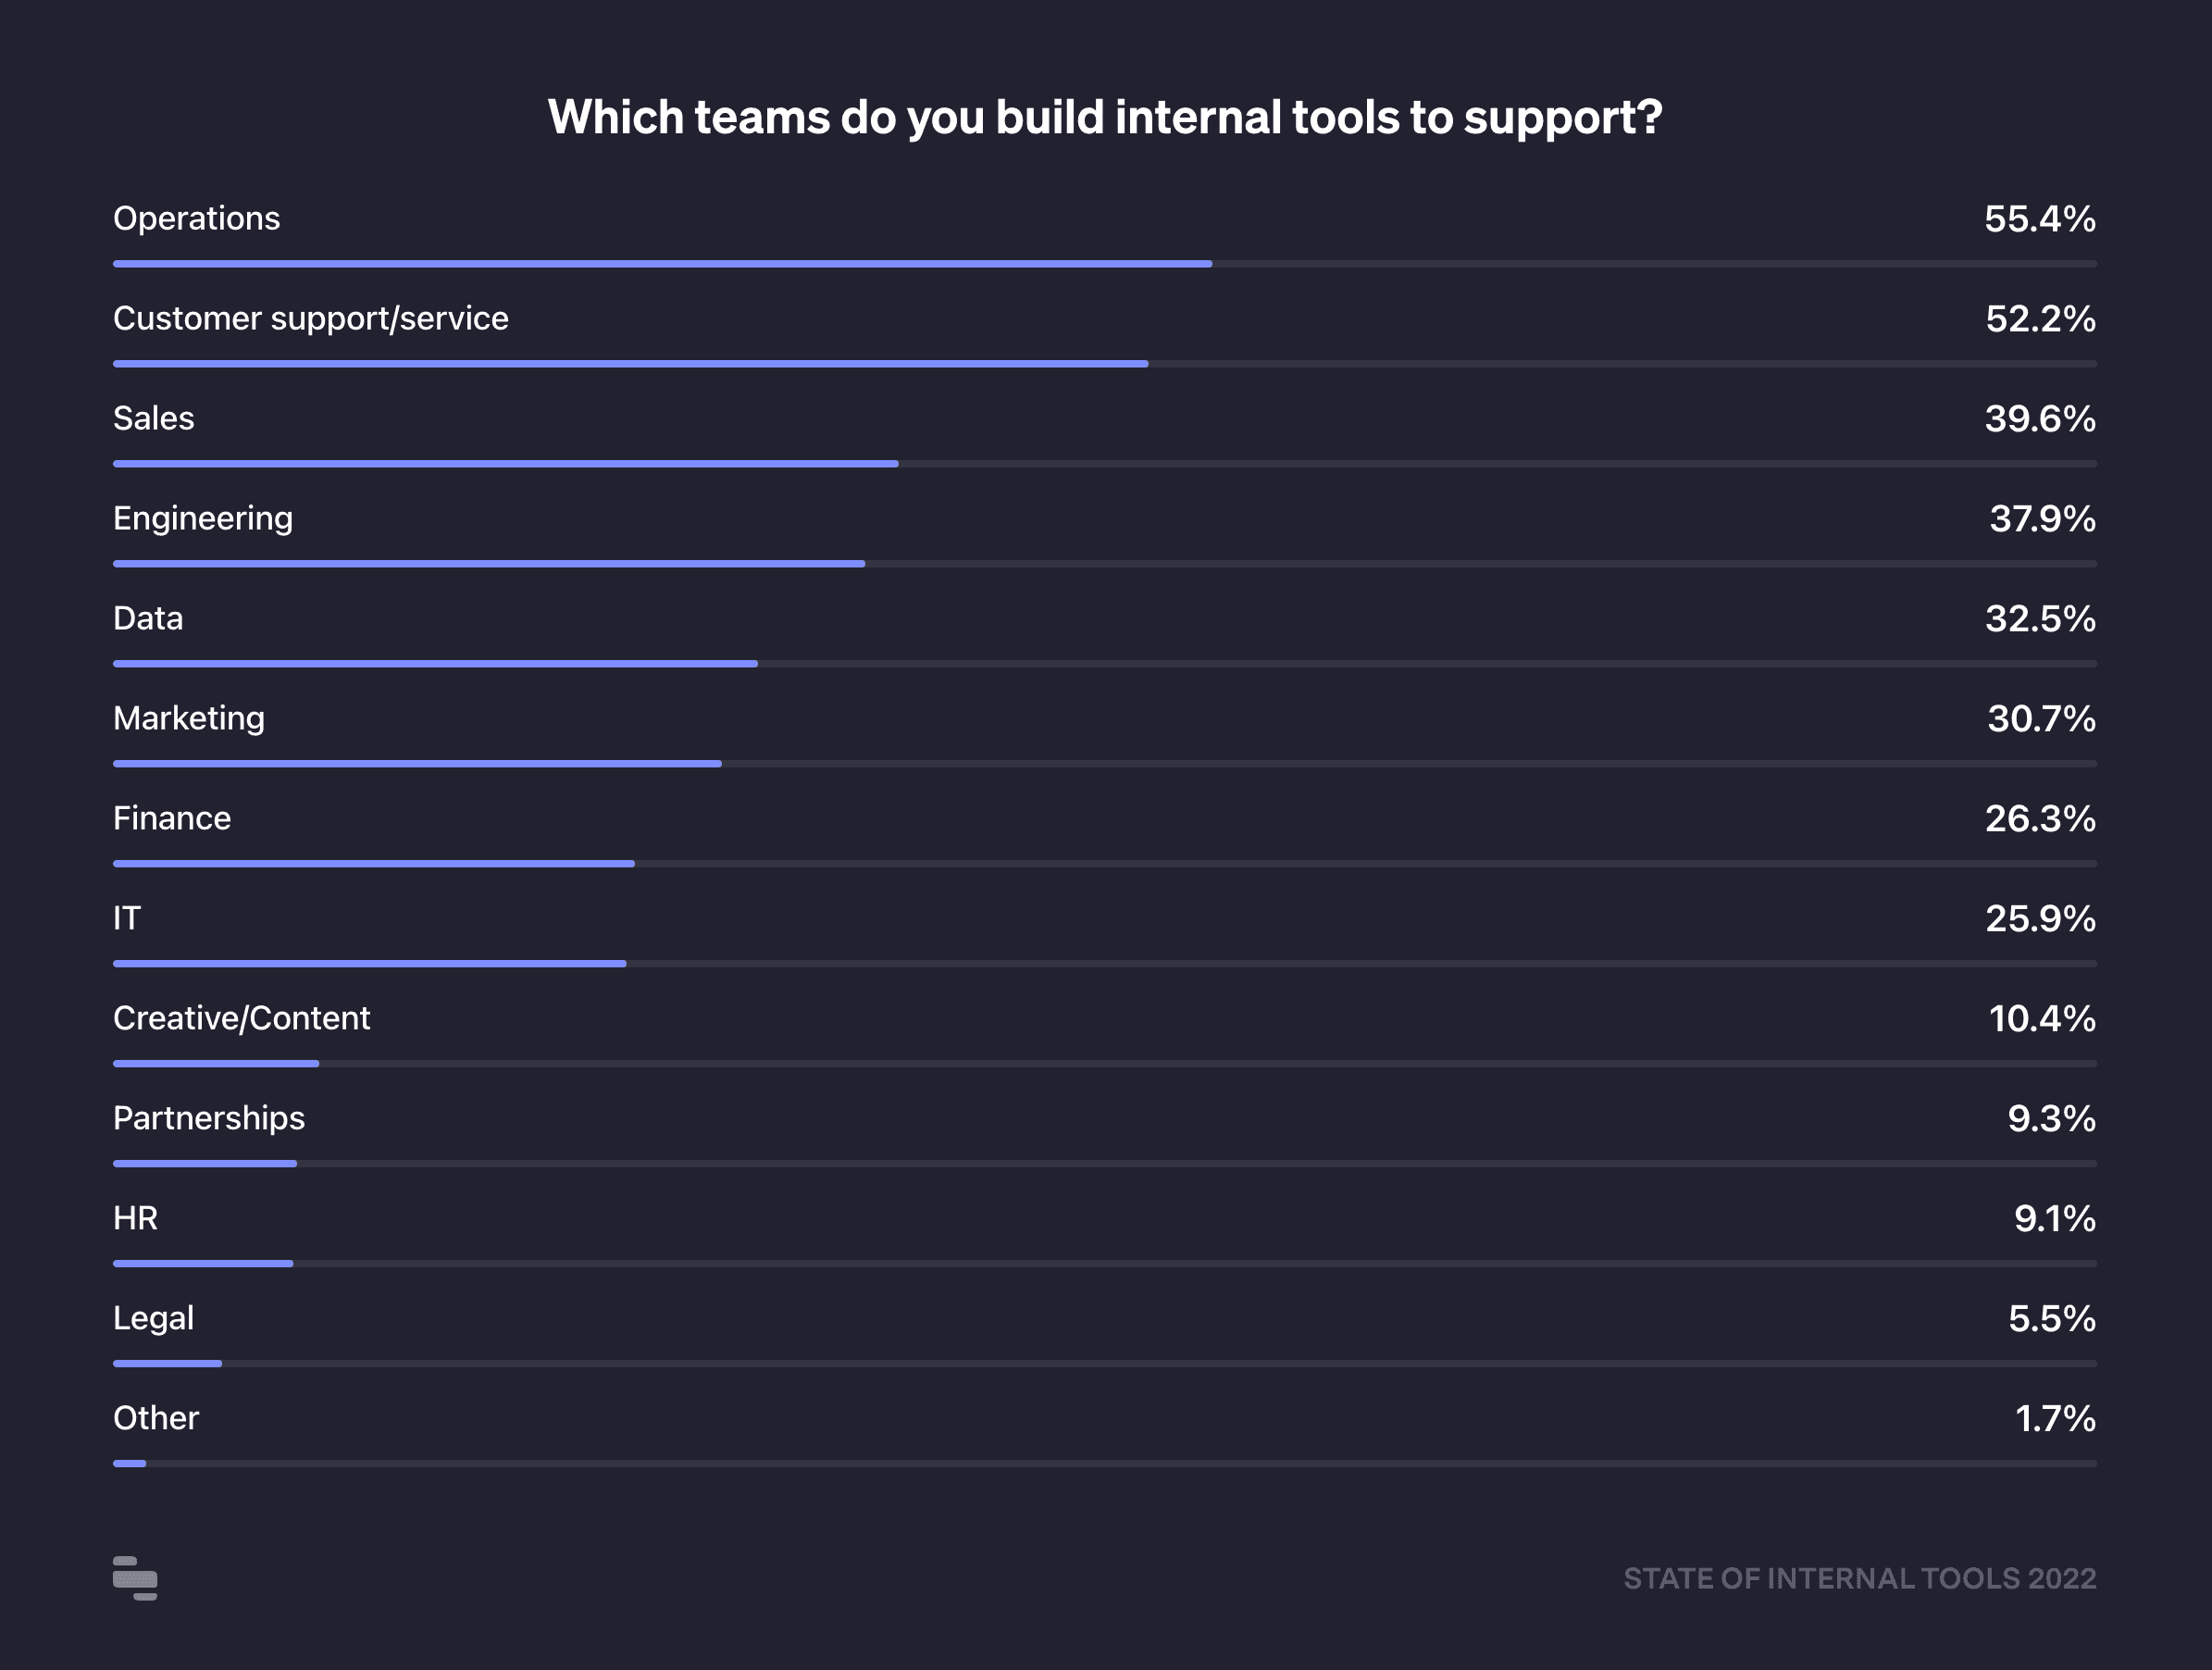Click the Retool logo icon
Screen dimensions: 2212x1670
[135, 1578]
